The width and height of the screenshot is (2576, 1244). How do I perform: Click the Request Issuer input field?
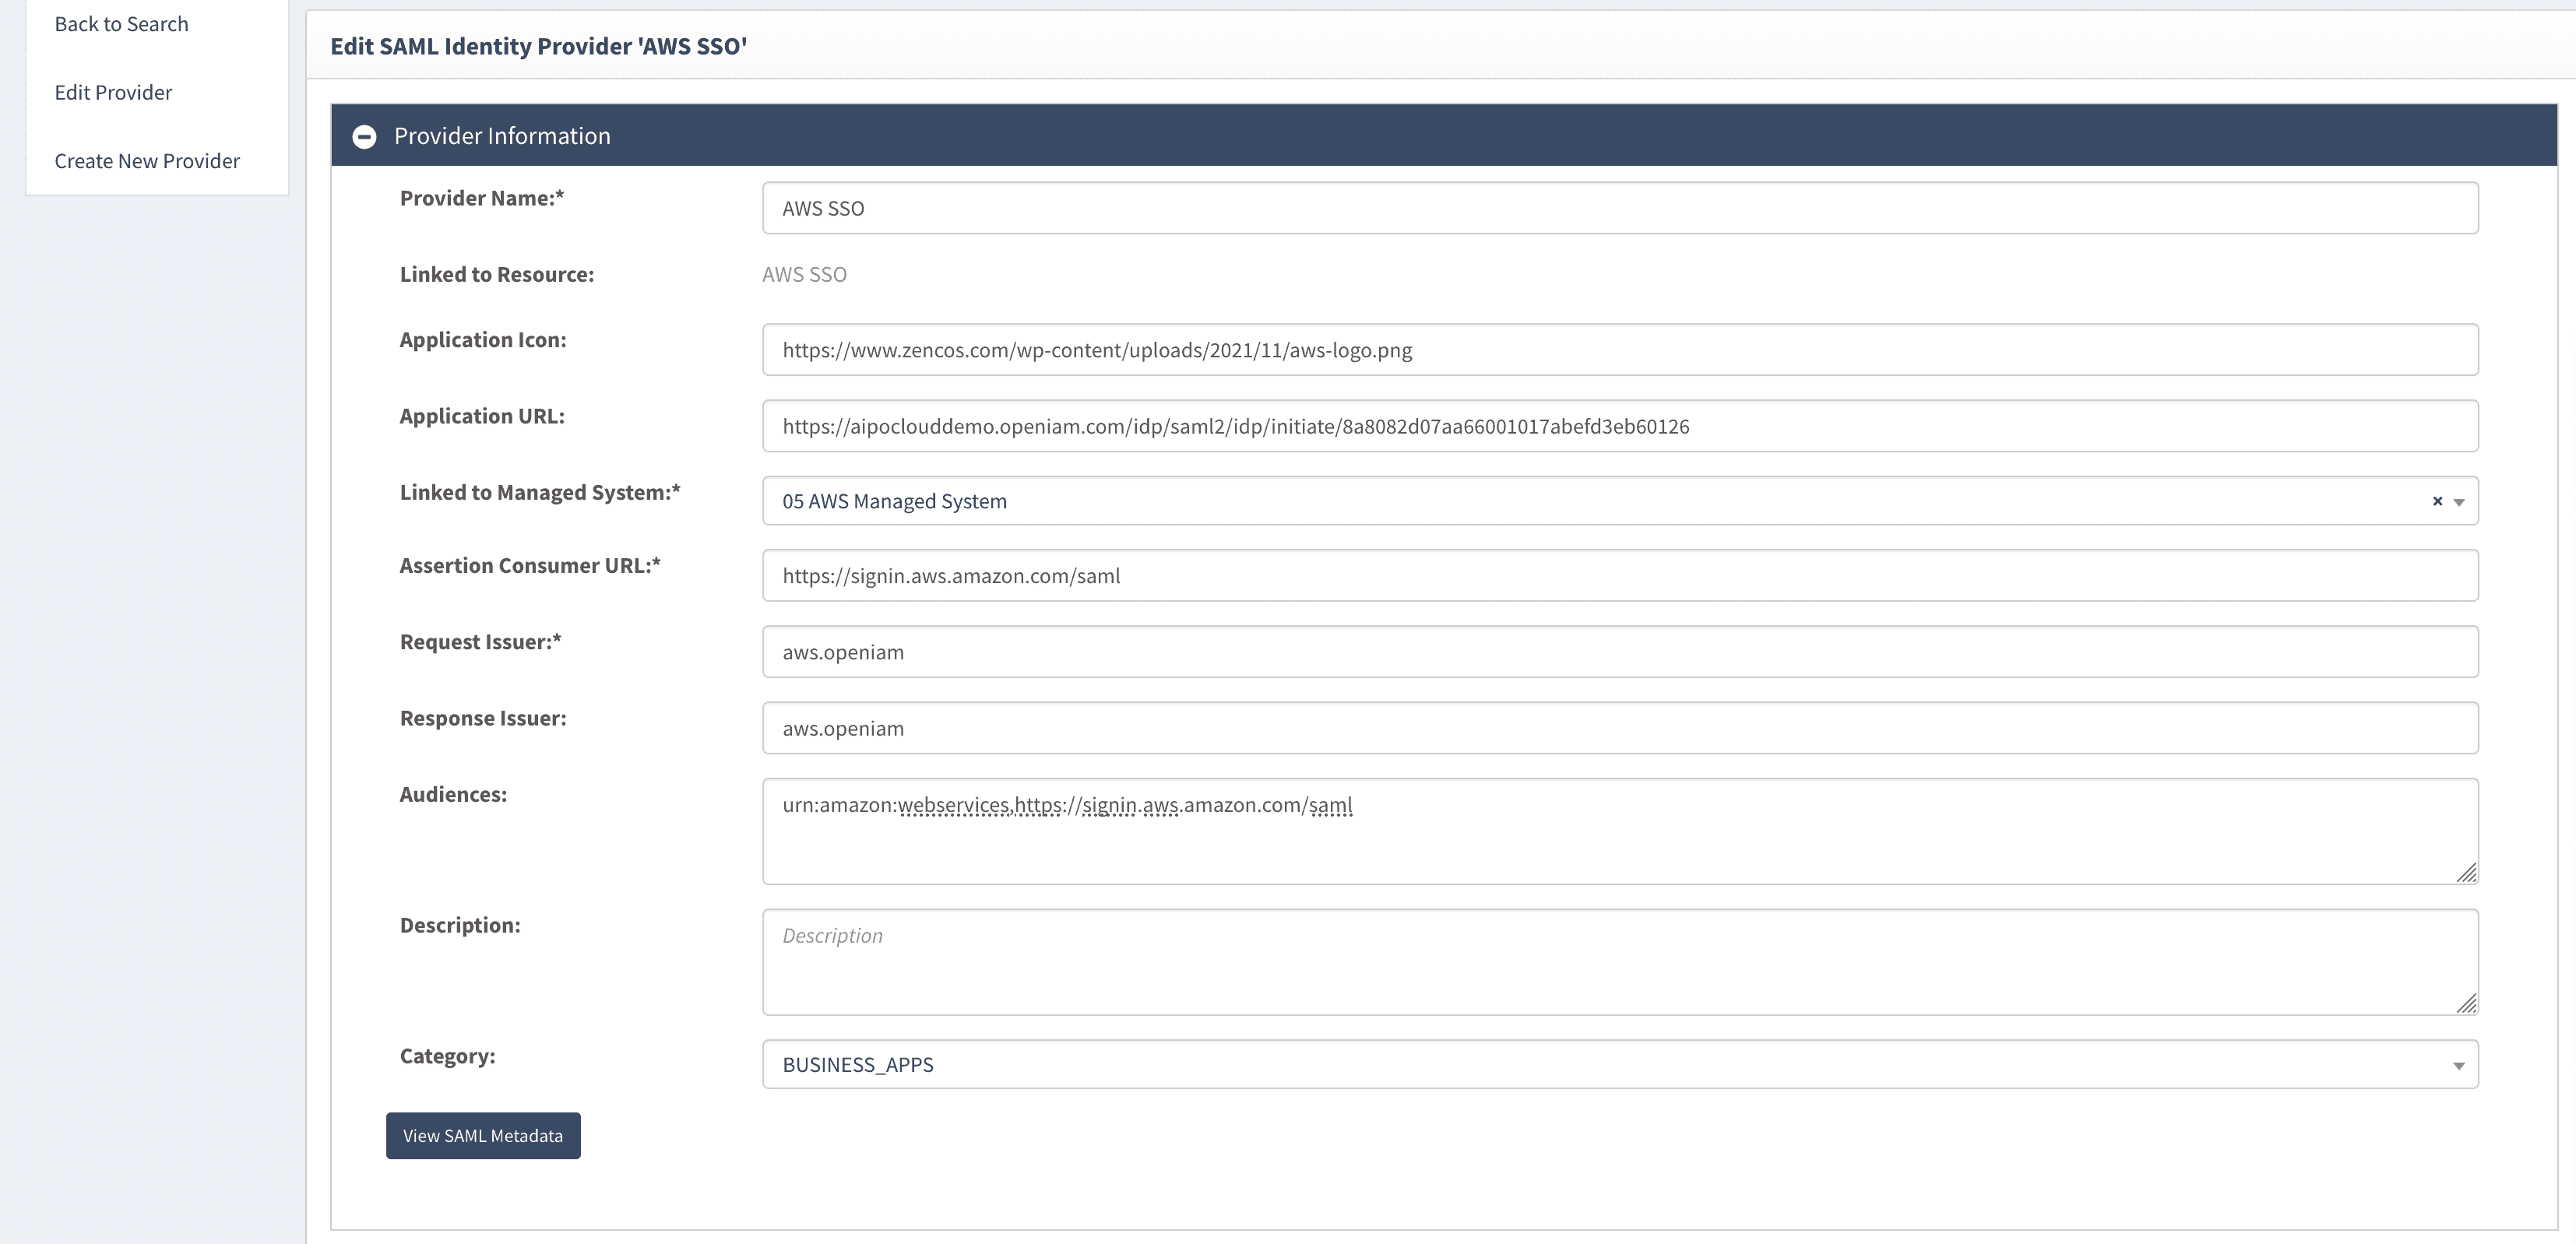click(1619, 652)
